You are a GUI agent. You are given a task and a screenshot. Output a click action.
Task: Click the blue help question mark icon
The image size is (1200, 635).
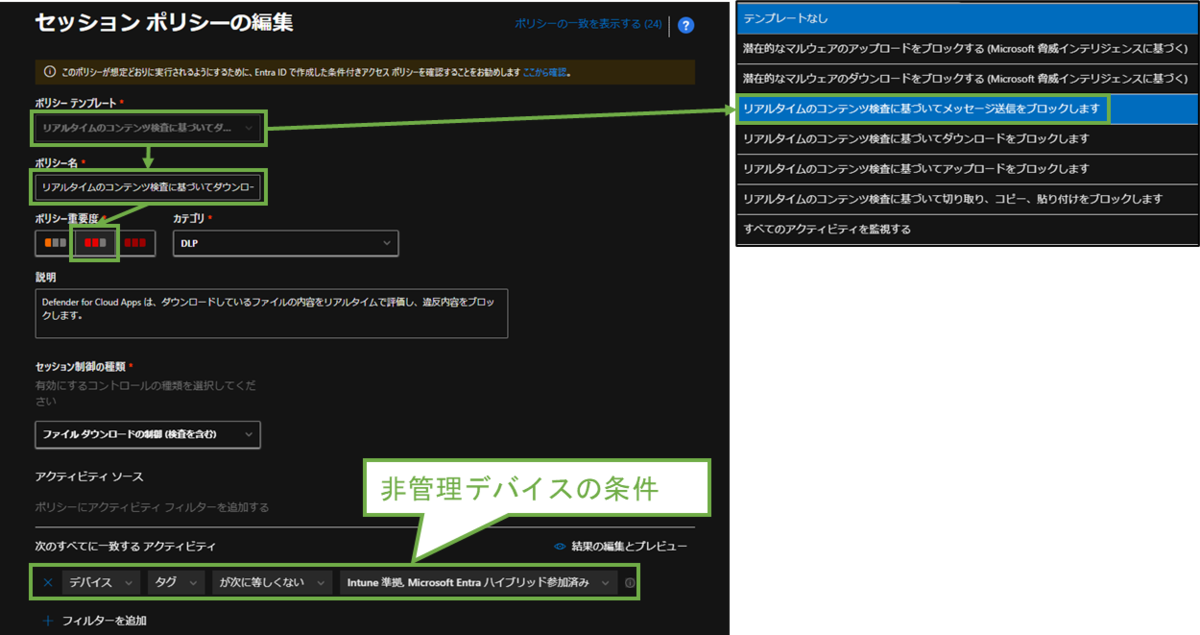[686, 25]
